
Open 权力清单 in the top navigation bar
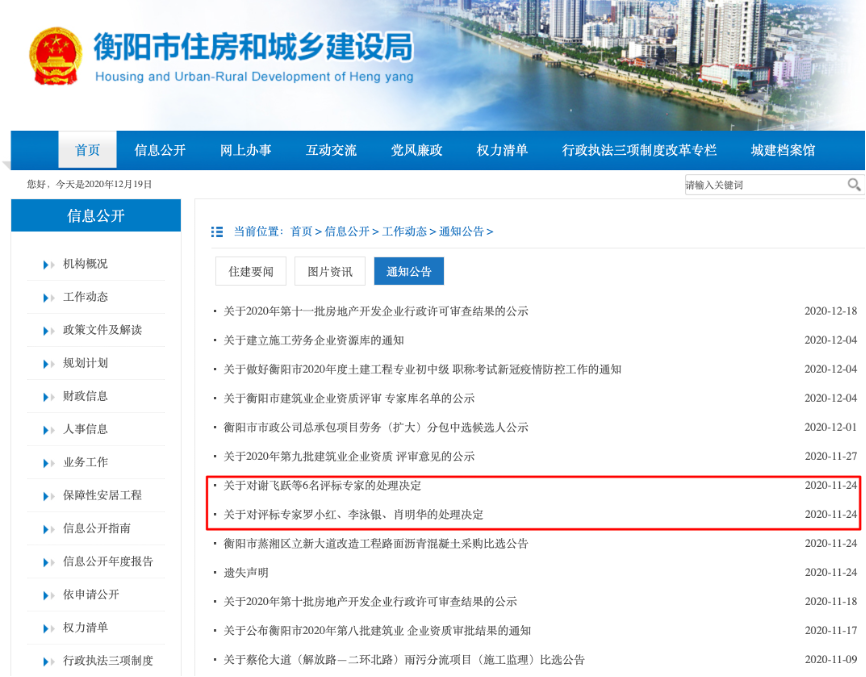[x=502, y=150]
